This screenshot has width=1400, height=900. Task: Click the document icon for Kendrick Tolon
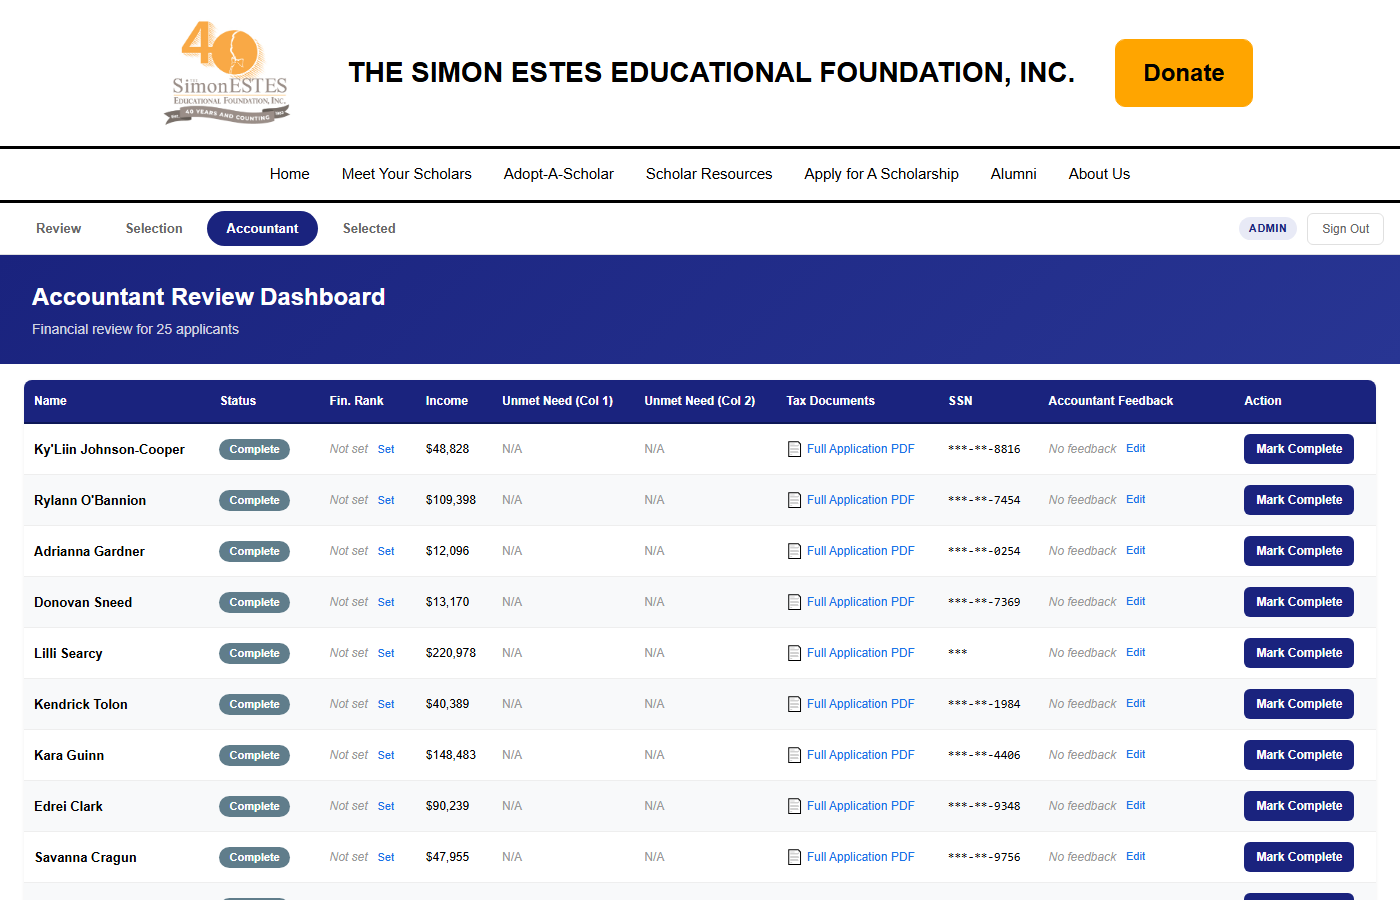(794, 704)
